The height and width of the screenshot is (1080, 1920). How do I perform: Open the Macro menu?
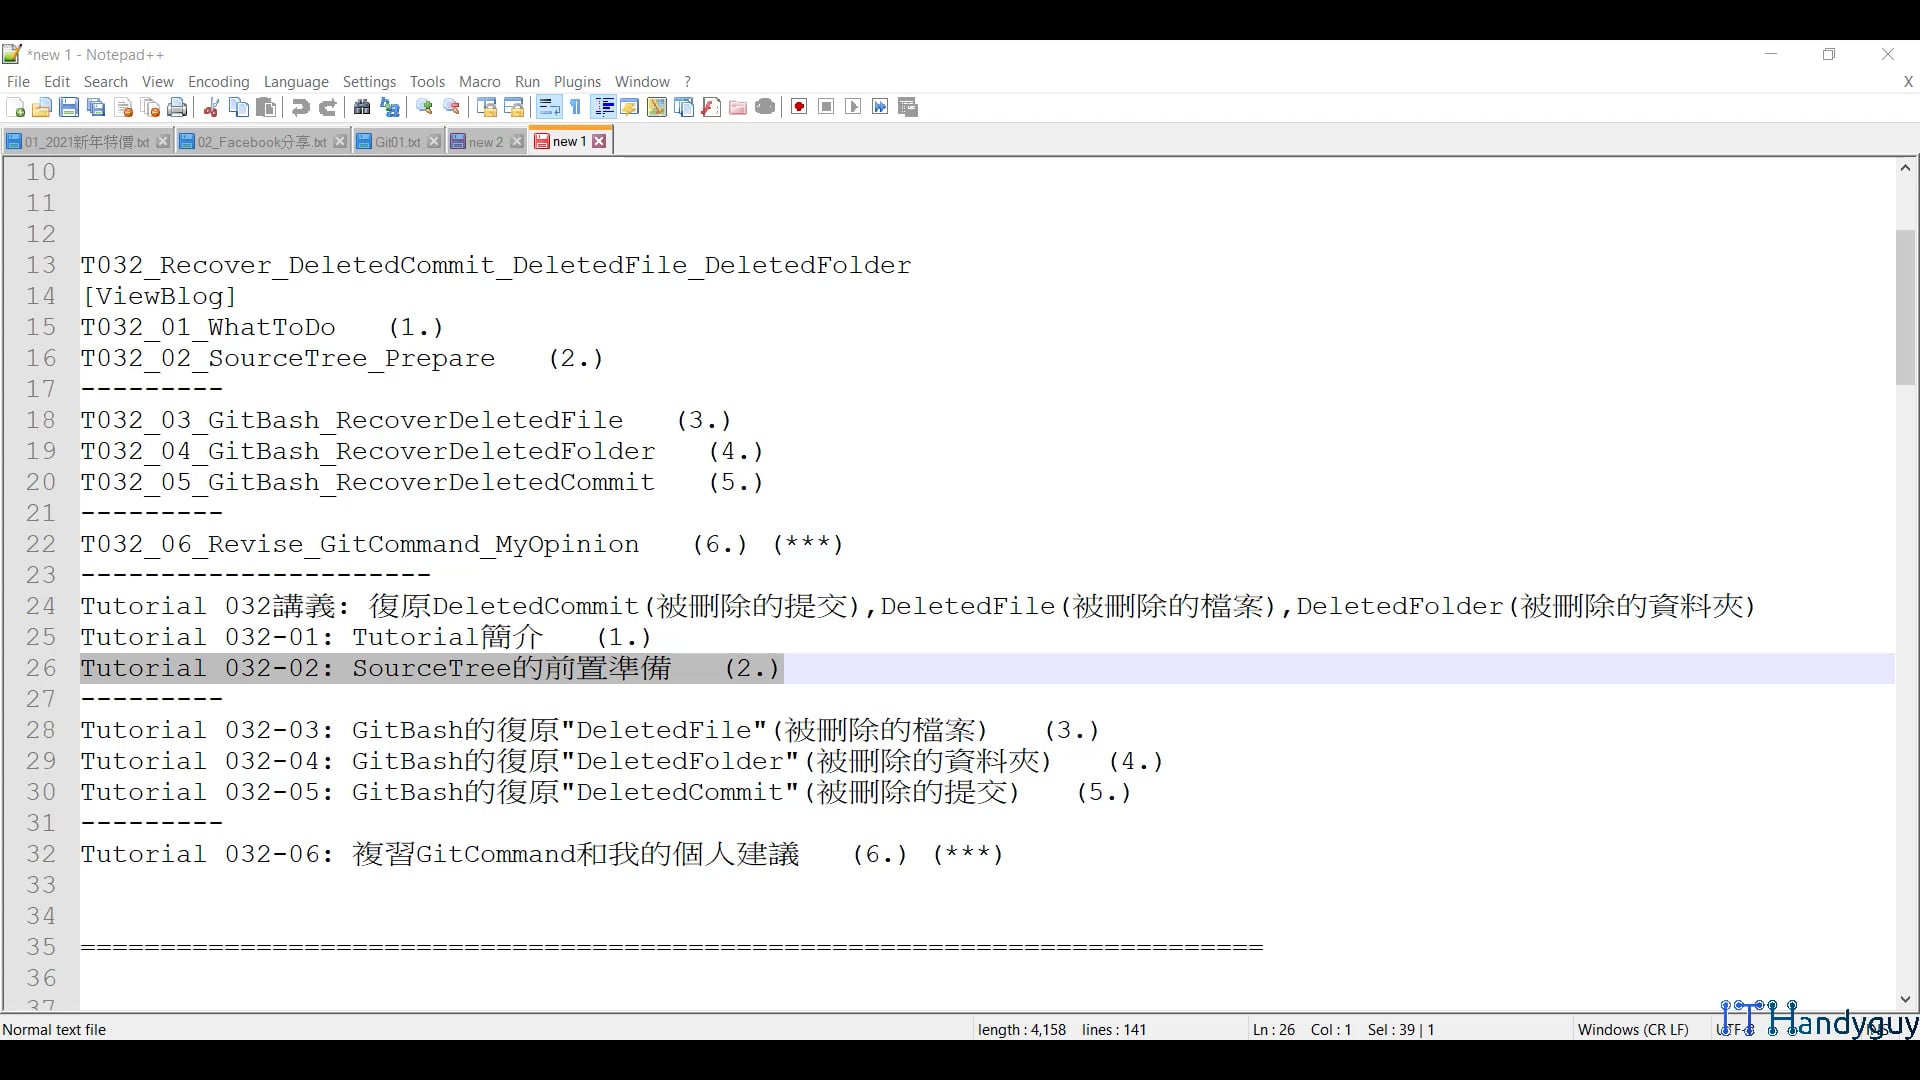[x=479, y=81]
